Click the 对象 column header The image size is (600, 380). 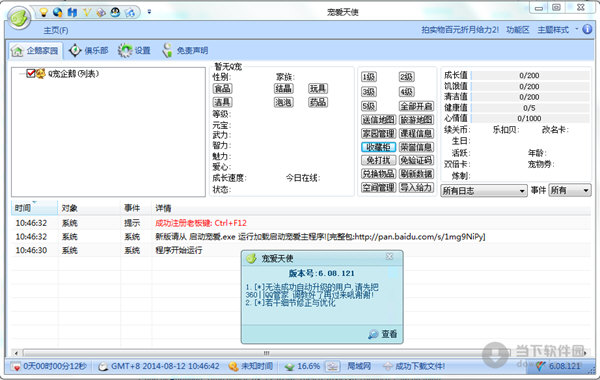click(x=89, y=208)
